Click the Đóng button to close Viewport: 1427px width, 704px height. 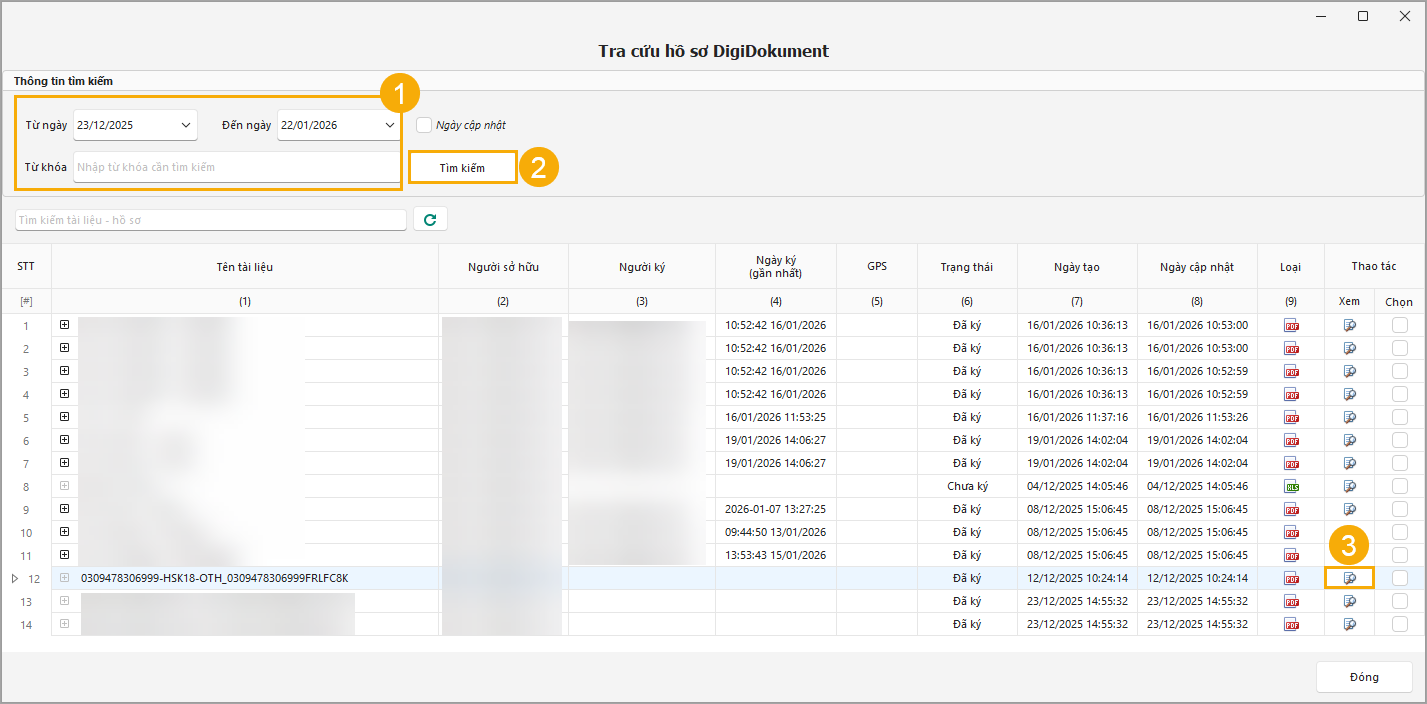(x=1364, y=677)
